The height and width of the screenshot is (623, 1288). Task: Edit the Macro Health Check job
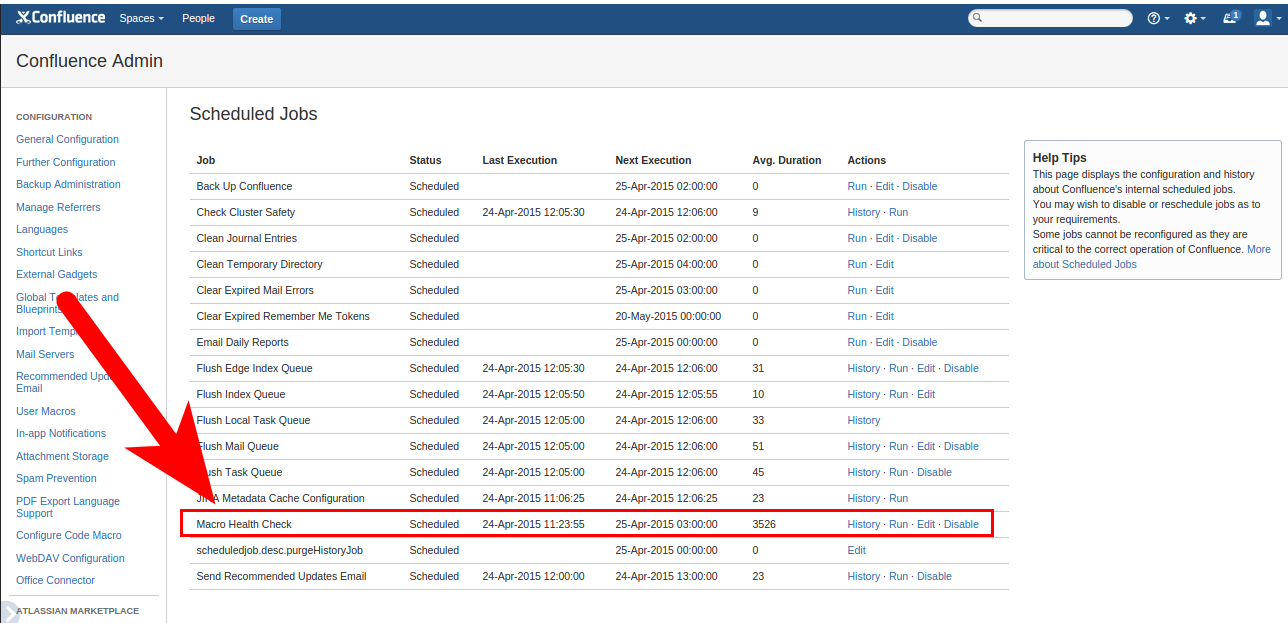926,525
